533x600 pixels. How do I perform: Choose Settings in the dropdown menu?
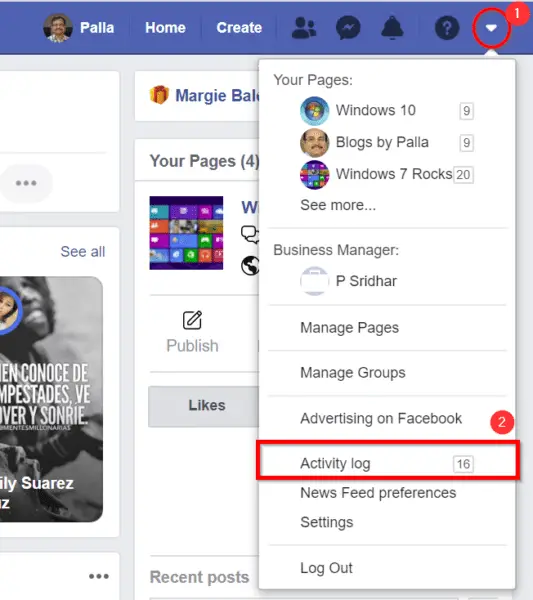pyautogui.click(x=326, y=522)
